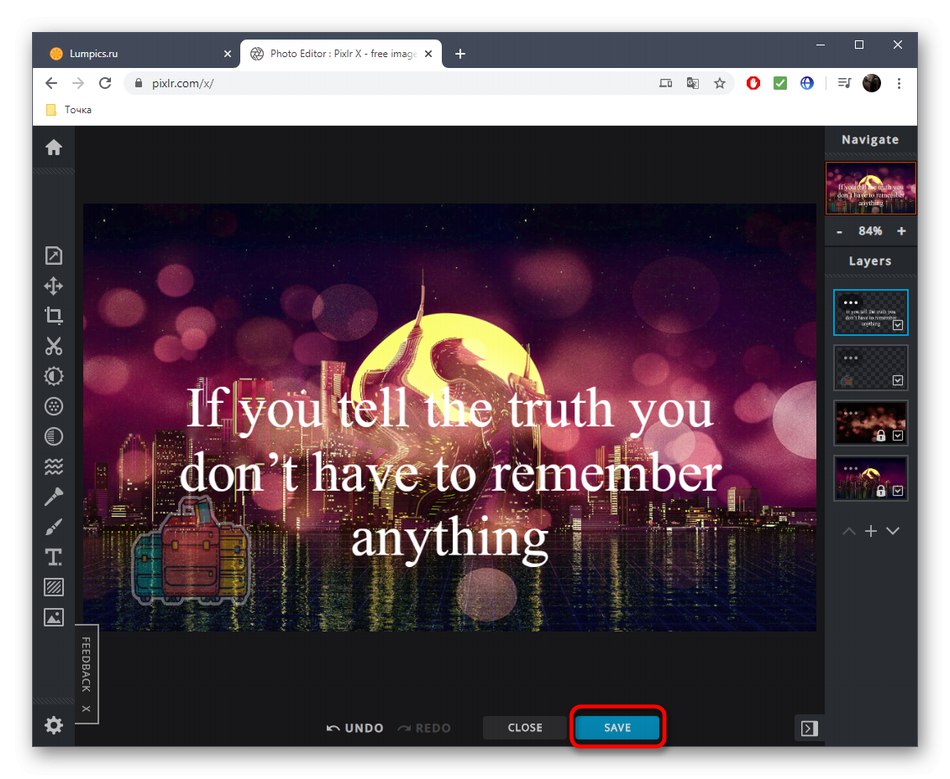The height and width of the screenshot is (779, 950).
Task: Dismiss the Feedback tab with X
Action: pyautogui.click(x=86, y=709)
